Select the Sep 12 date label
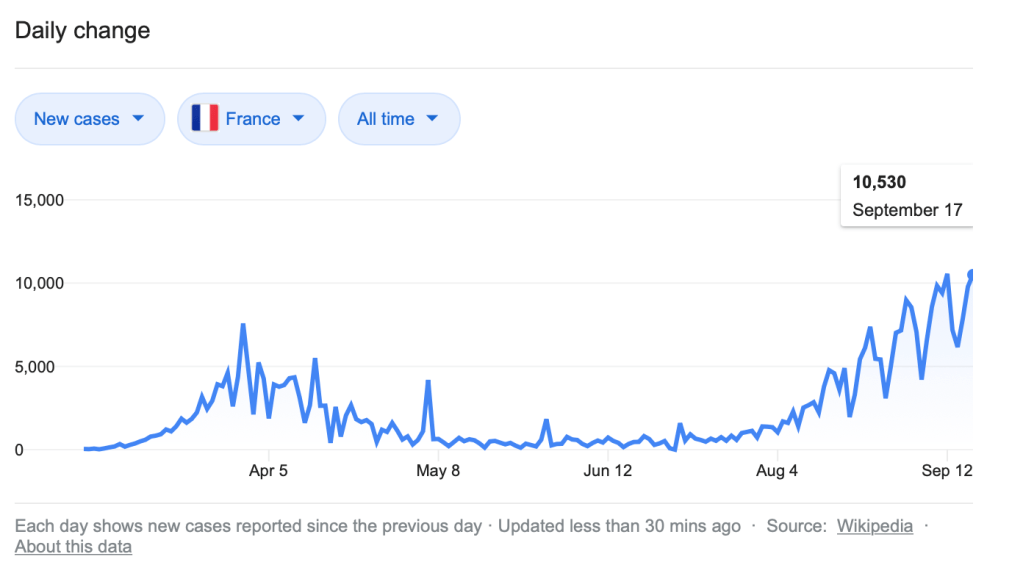The height and width of the screenshot is (576, 1023). click(x=947, y=470)
